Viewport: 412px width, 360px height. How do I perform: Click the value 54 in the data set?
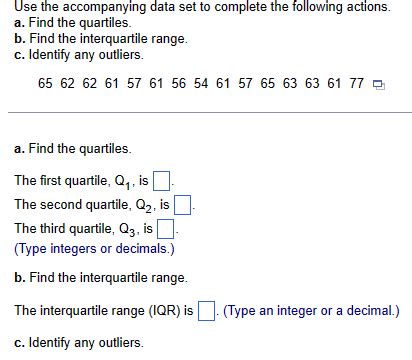201,83
